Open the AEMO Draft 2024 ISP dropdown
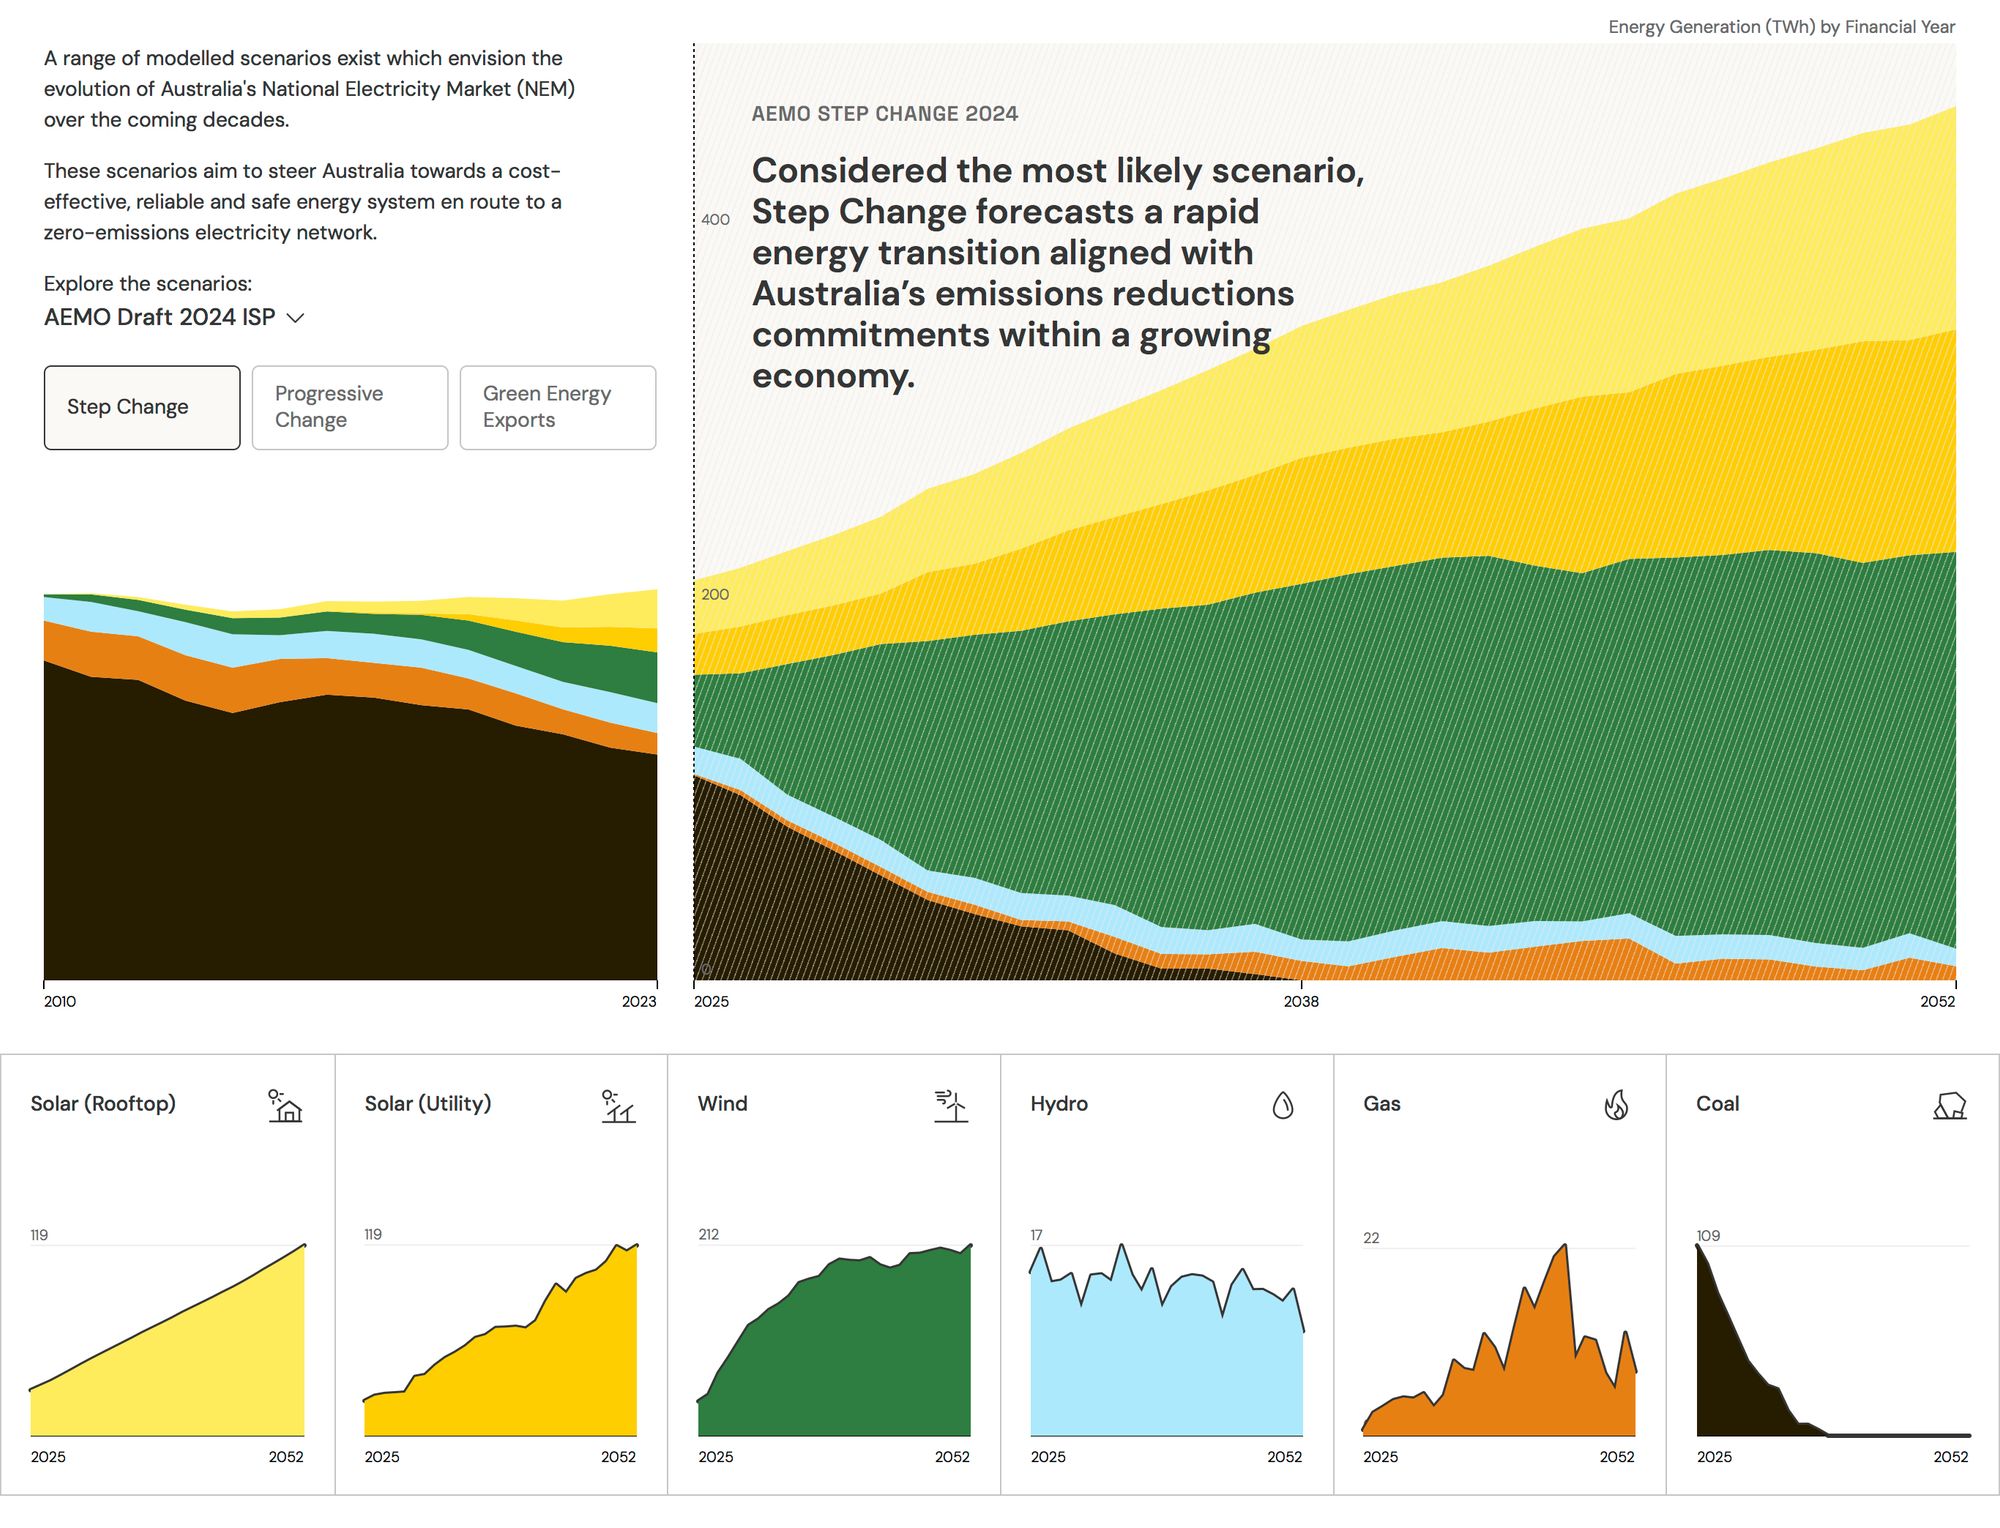Image resolution: width=2000 pixels, height=1528 pixels. point(160,317)
